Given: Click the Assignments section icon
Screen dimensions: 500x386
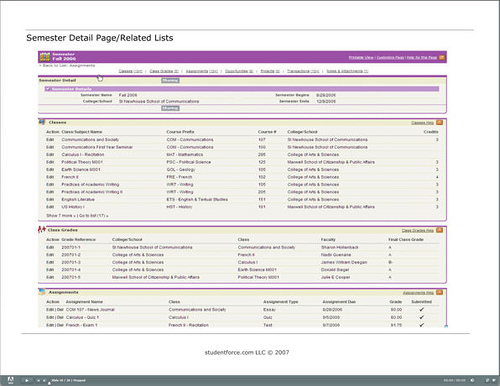Looking at the screenshot, I should pyautogui.click(x=42, y=292).
